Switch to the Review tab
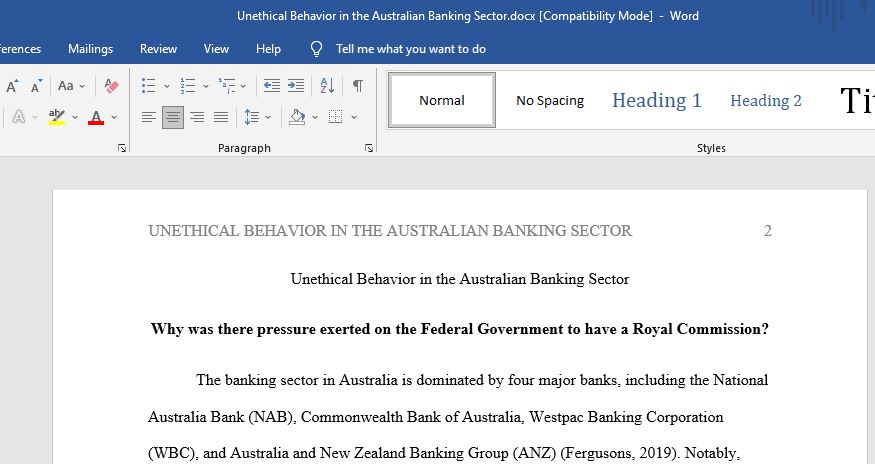875x464 pixels. pyautogui.click(x=158, y=49)
